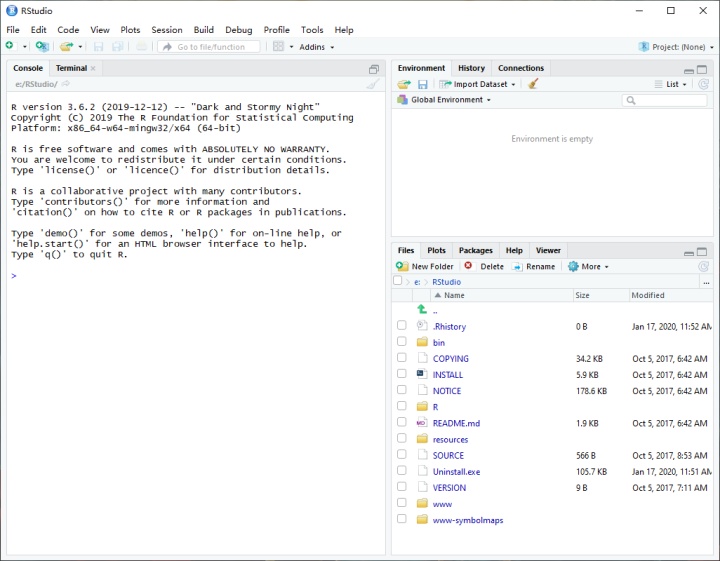Screen dimensions: 720x561
Task: Close the Terminal tab using its x
Action: point(93,68)
